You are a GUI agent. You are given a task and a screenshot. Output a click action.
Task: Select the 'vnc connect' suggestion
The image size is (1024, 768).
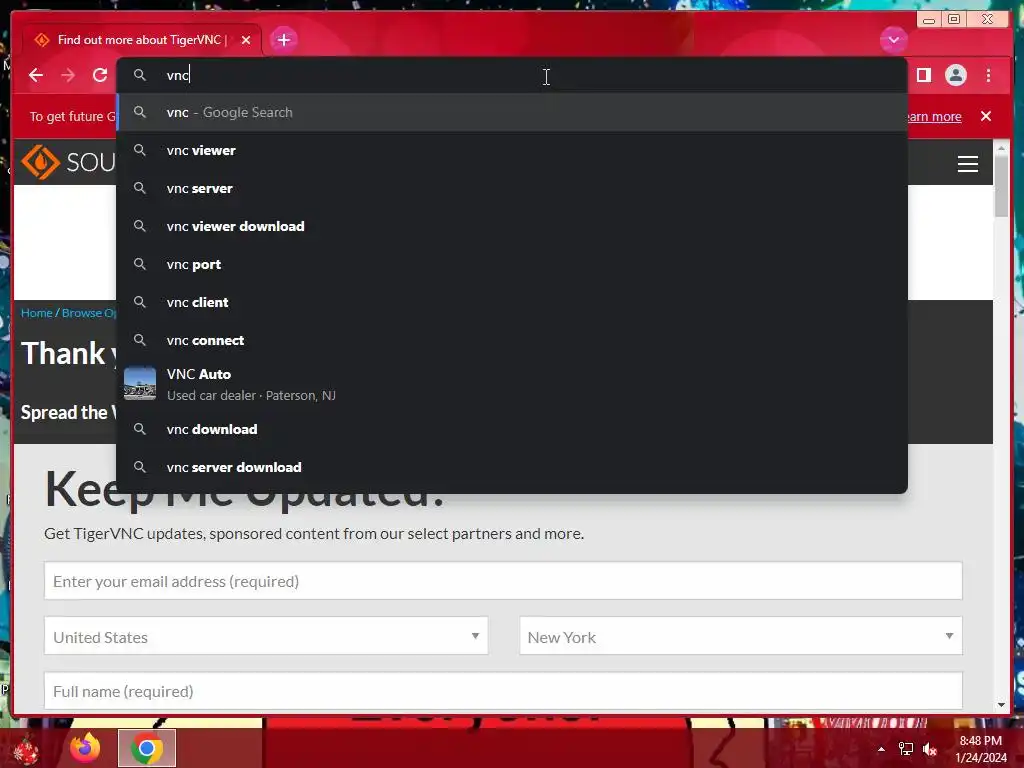512,340
